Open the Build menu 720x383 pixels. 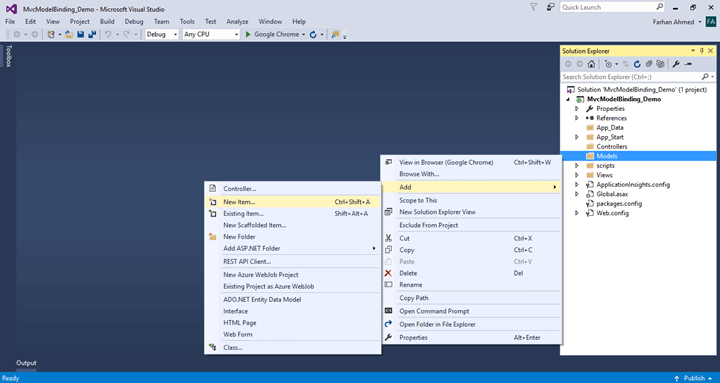(107, 22)
